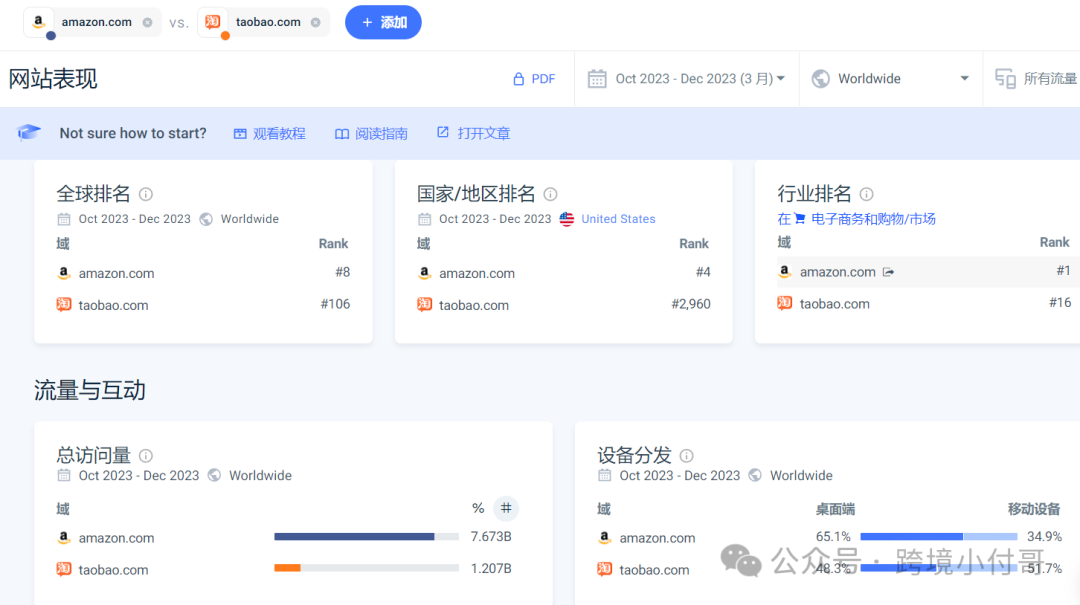
Task: Click the 1.207B visits value
Action: (491, 568)
